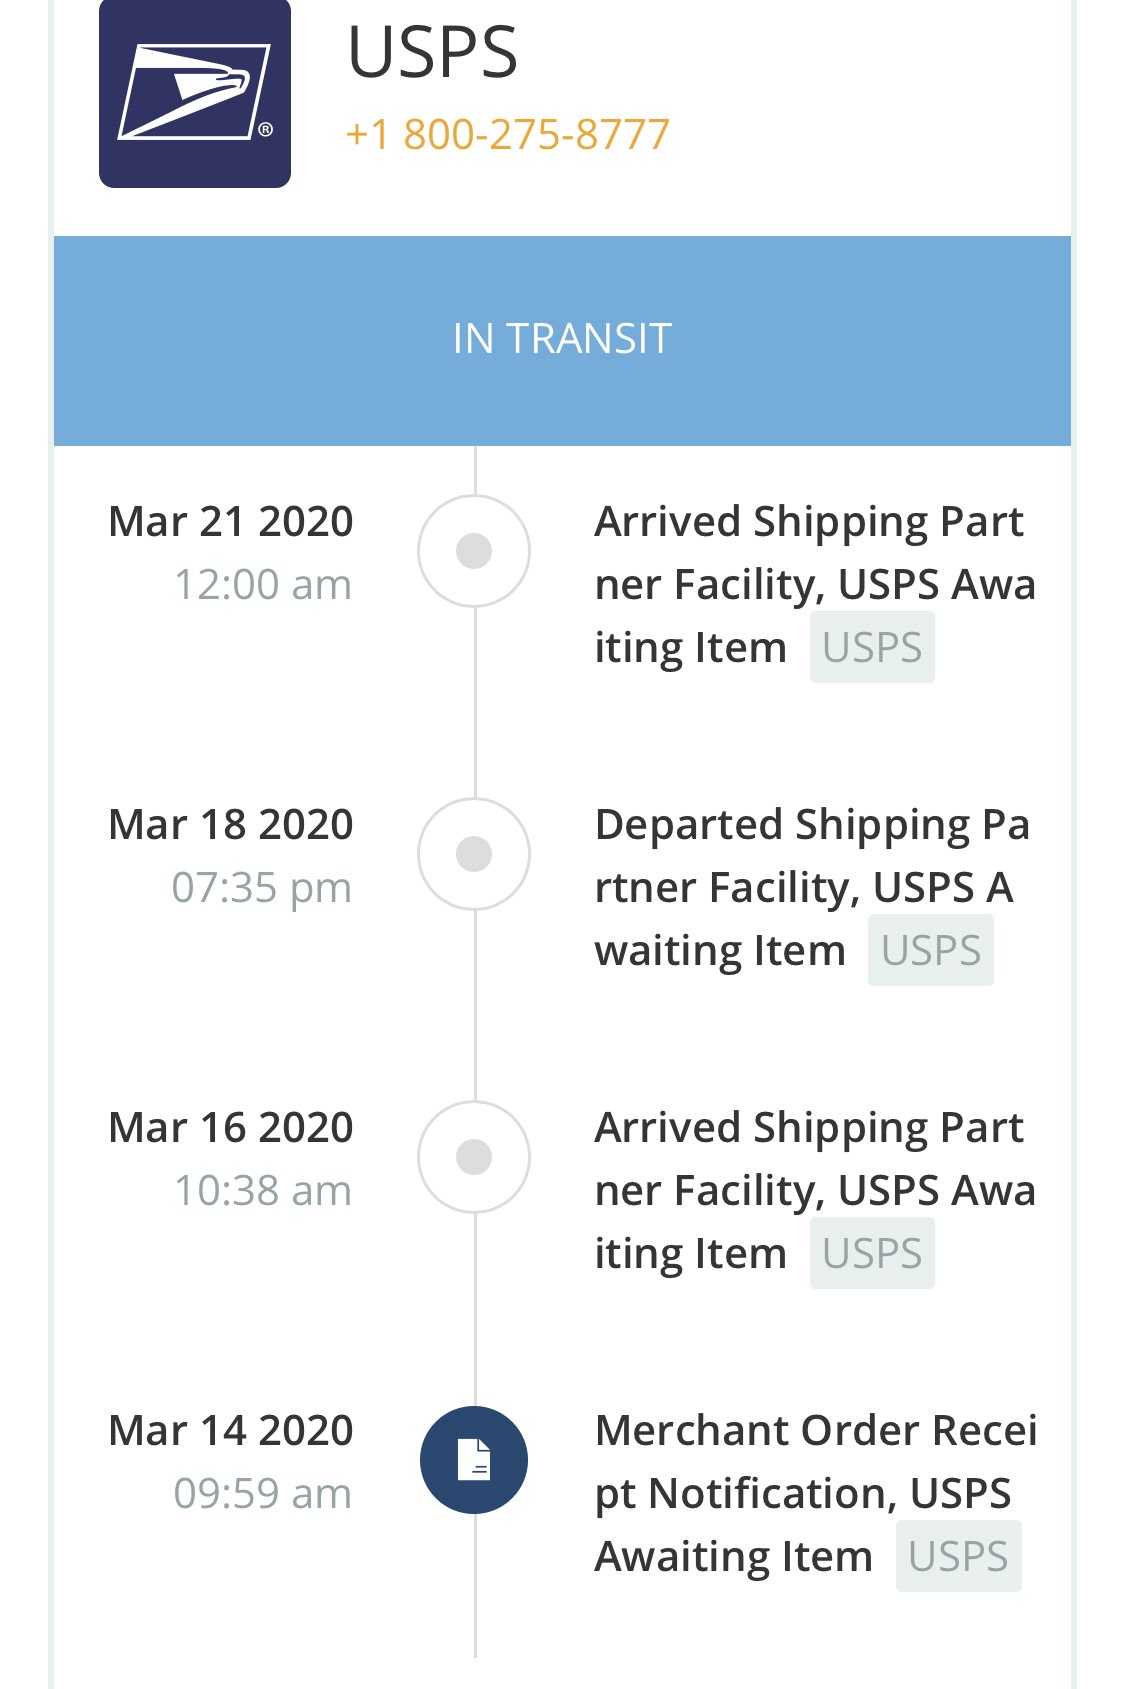Tap USPS tag on Mar 16 event
This screenshot has width=1125, height=1689.
(872, 1254)
